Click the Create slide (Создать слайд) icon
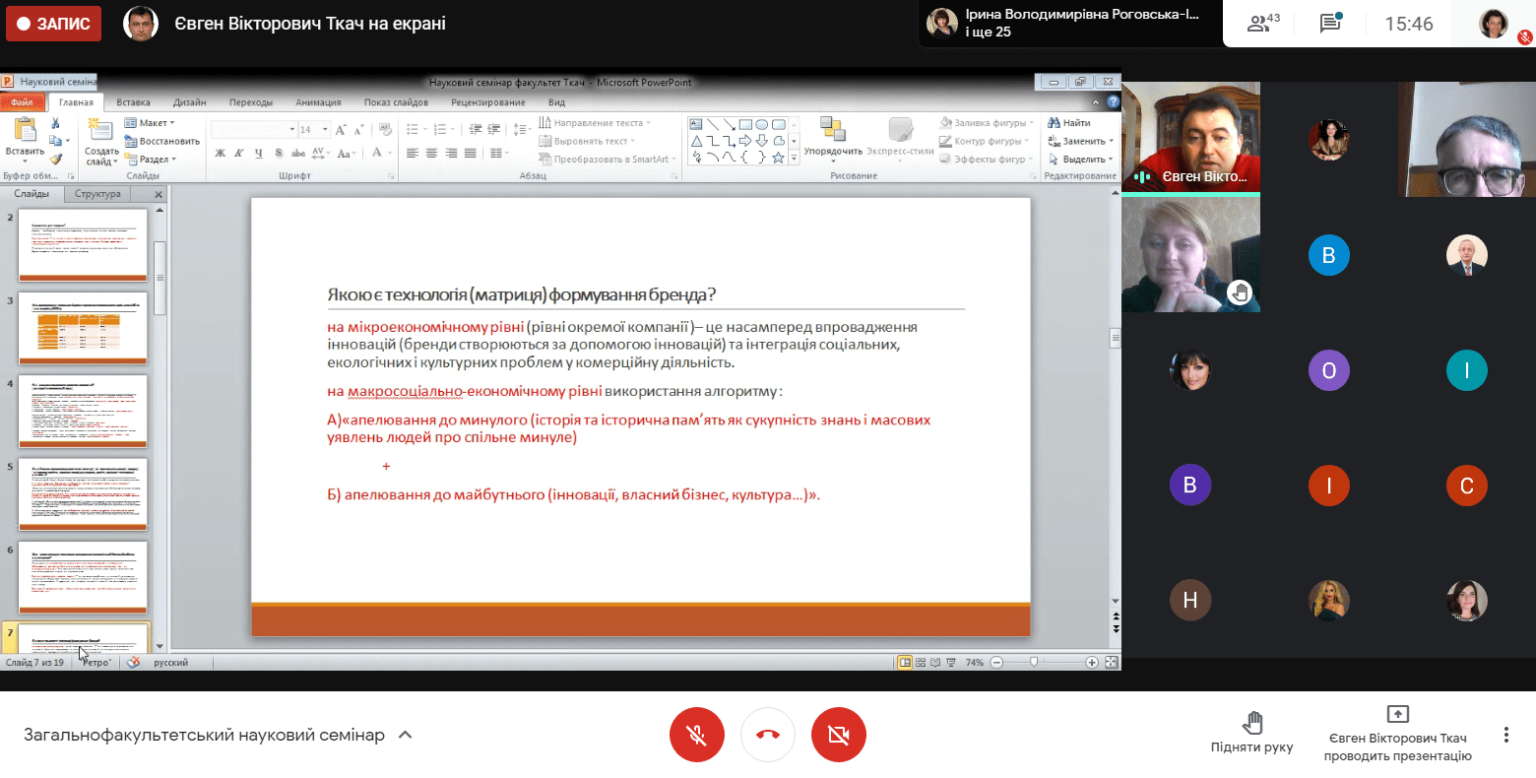Image resolution: width=1536 pixels, height=778 pixels. tap(101, 128)
